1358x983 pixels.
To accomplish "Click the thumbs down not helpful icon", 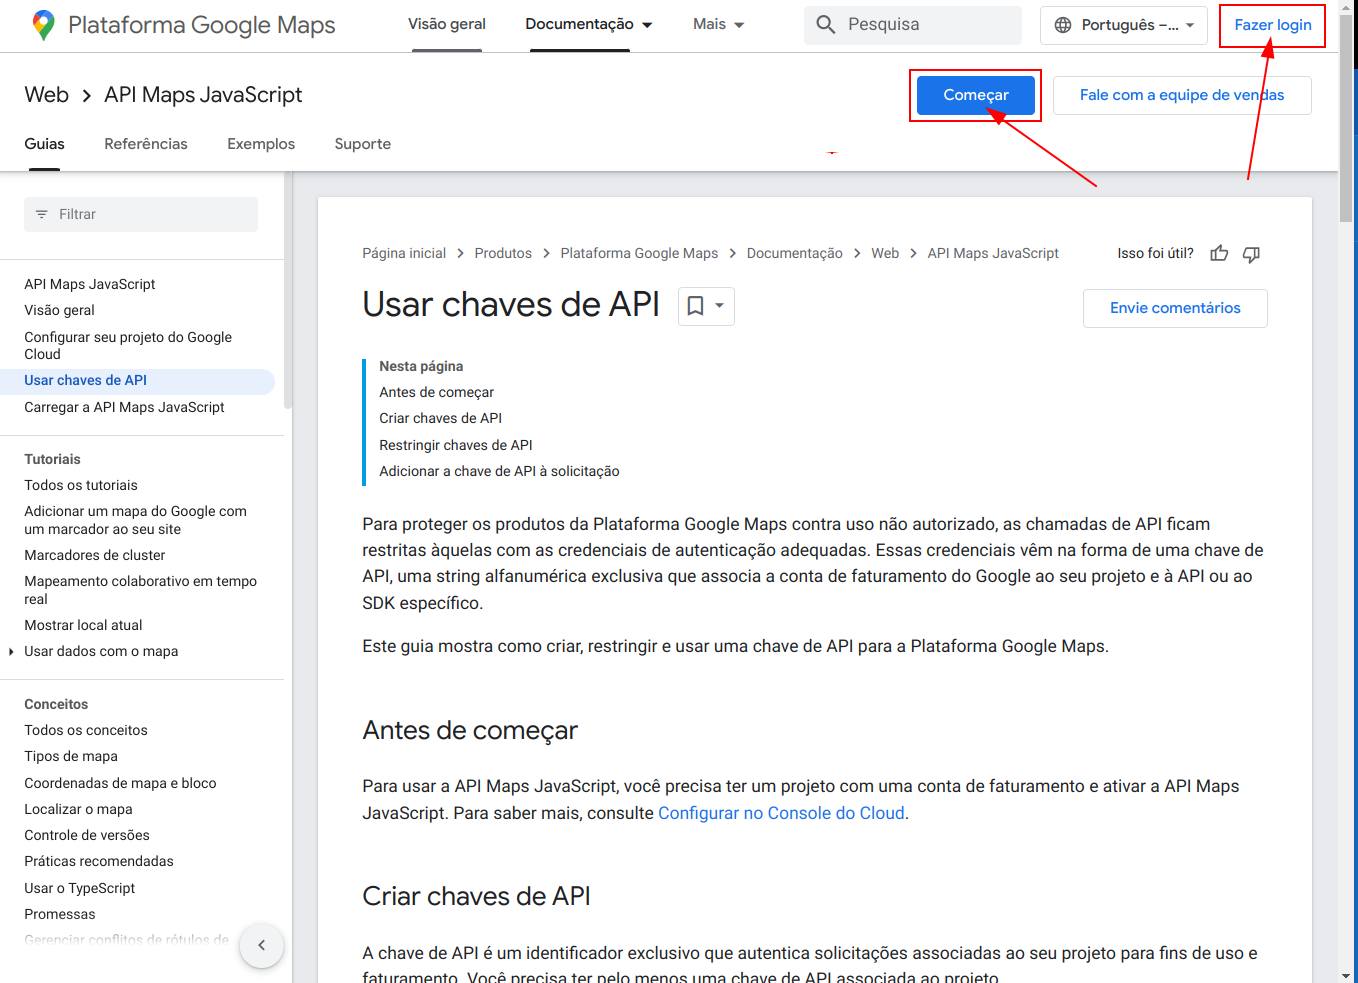I will point(1251,253).
